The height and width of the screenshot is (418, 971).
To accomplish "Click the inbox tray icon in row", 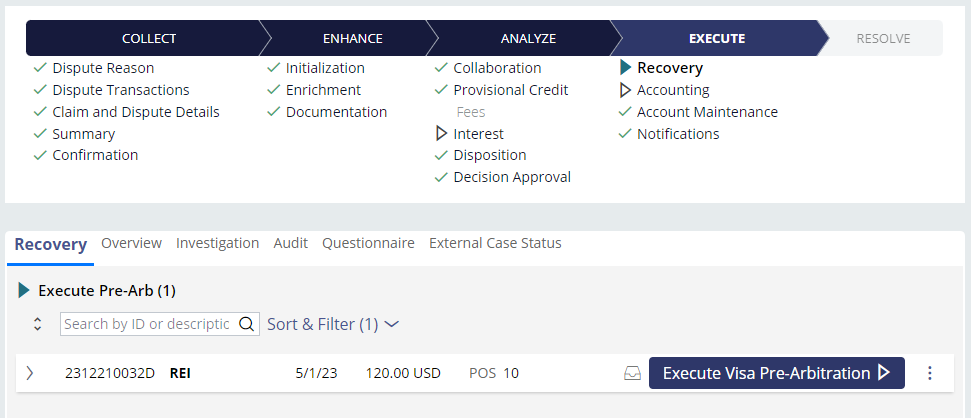I will pos(632,373).
